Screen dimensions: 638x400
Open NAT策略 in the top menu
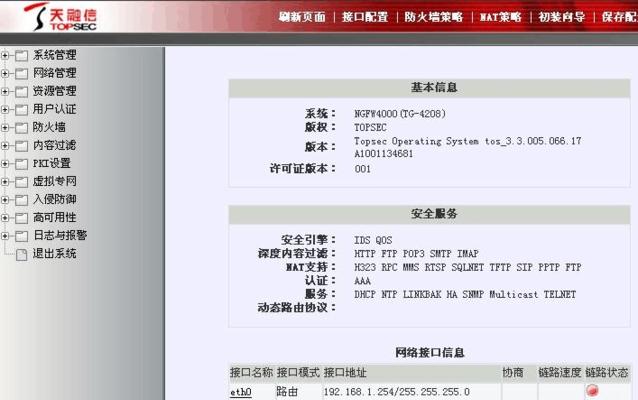pos(500,17)
